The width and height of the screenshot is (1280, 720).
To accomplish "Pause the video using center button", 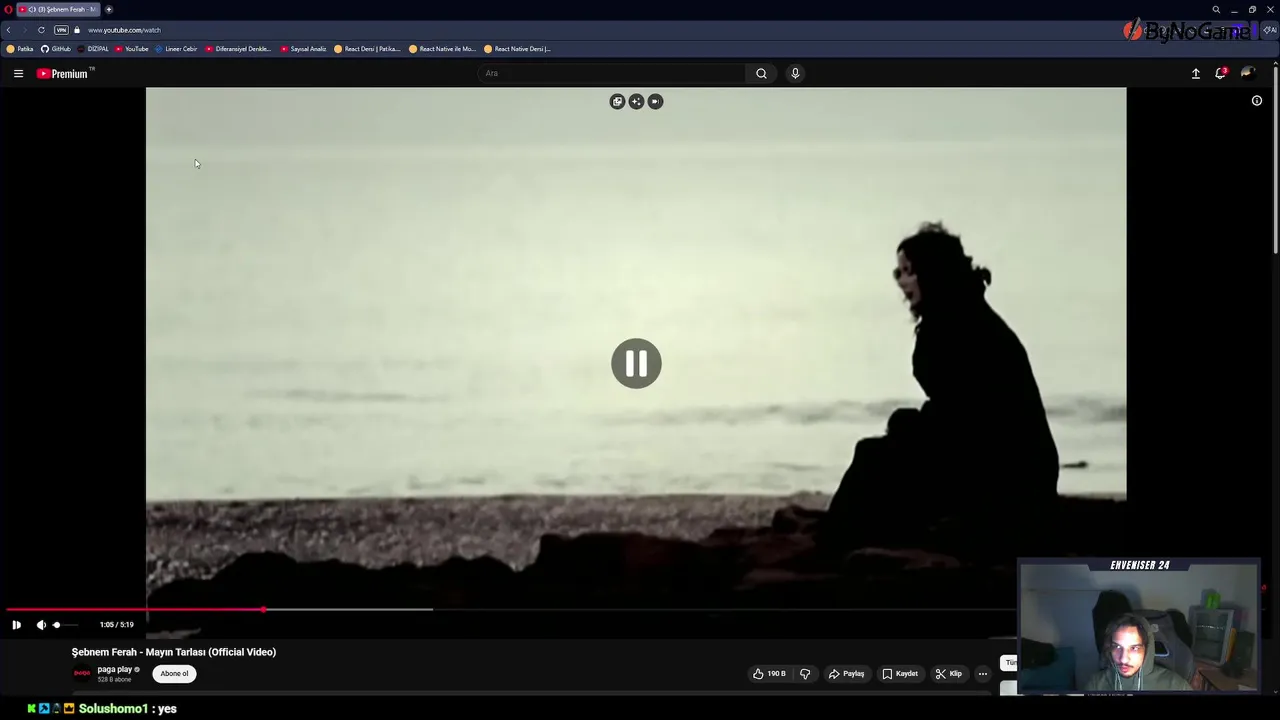I will [636, 363].
